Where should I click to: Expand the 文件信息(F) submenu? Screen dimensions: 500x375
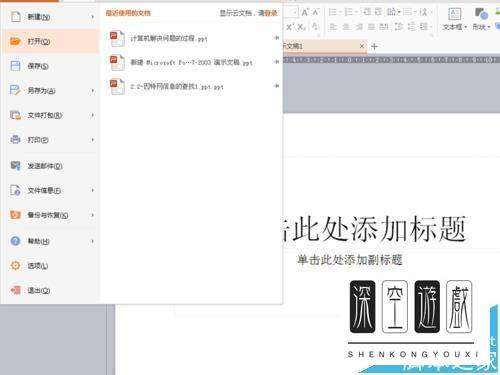[x=92, y=190]
